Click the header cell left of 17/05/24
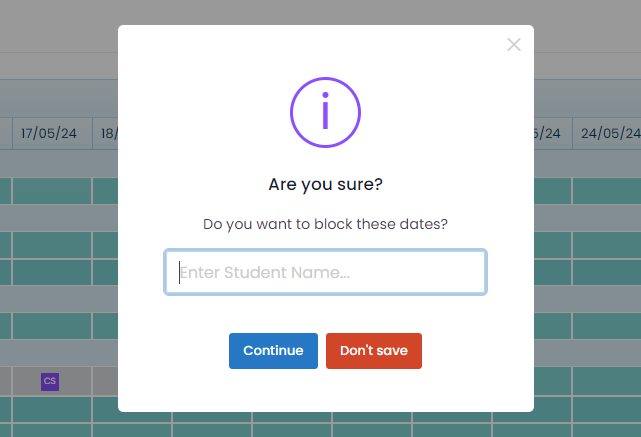This screenshot has width=641, height=437. [x=5, y=133]
